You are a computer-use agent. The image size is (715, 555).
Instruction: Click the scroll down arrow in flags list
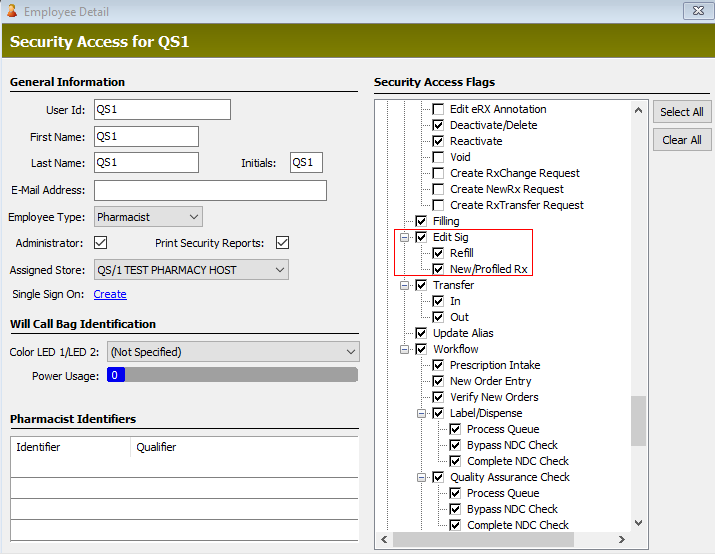pyautogui.click(x=638, y=522)
